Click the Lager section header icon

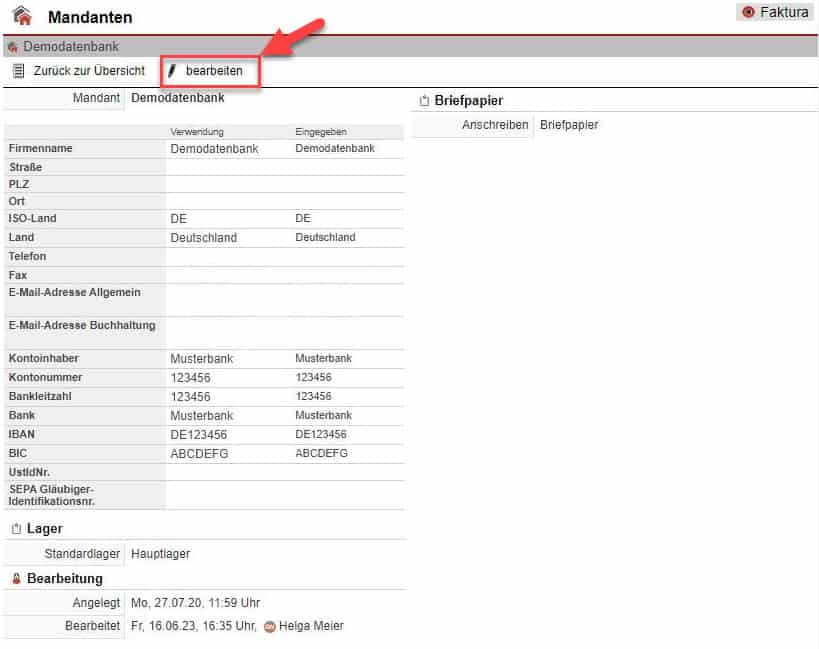coord(16,529)
